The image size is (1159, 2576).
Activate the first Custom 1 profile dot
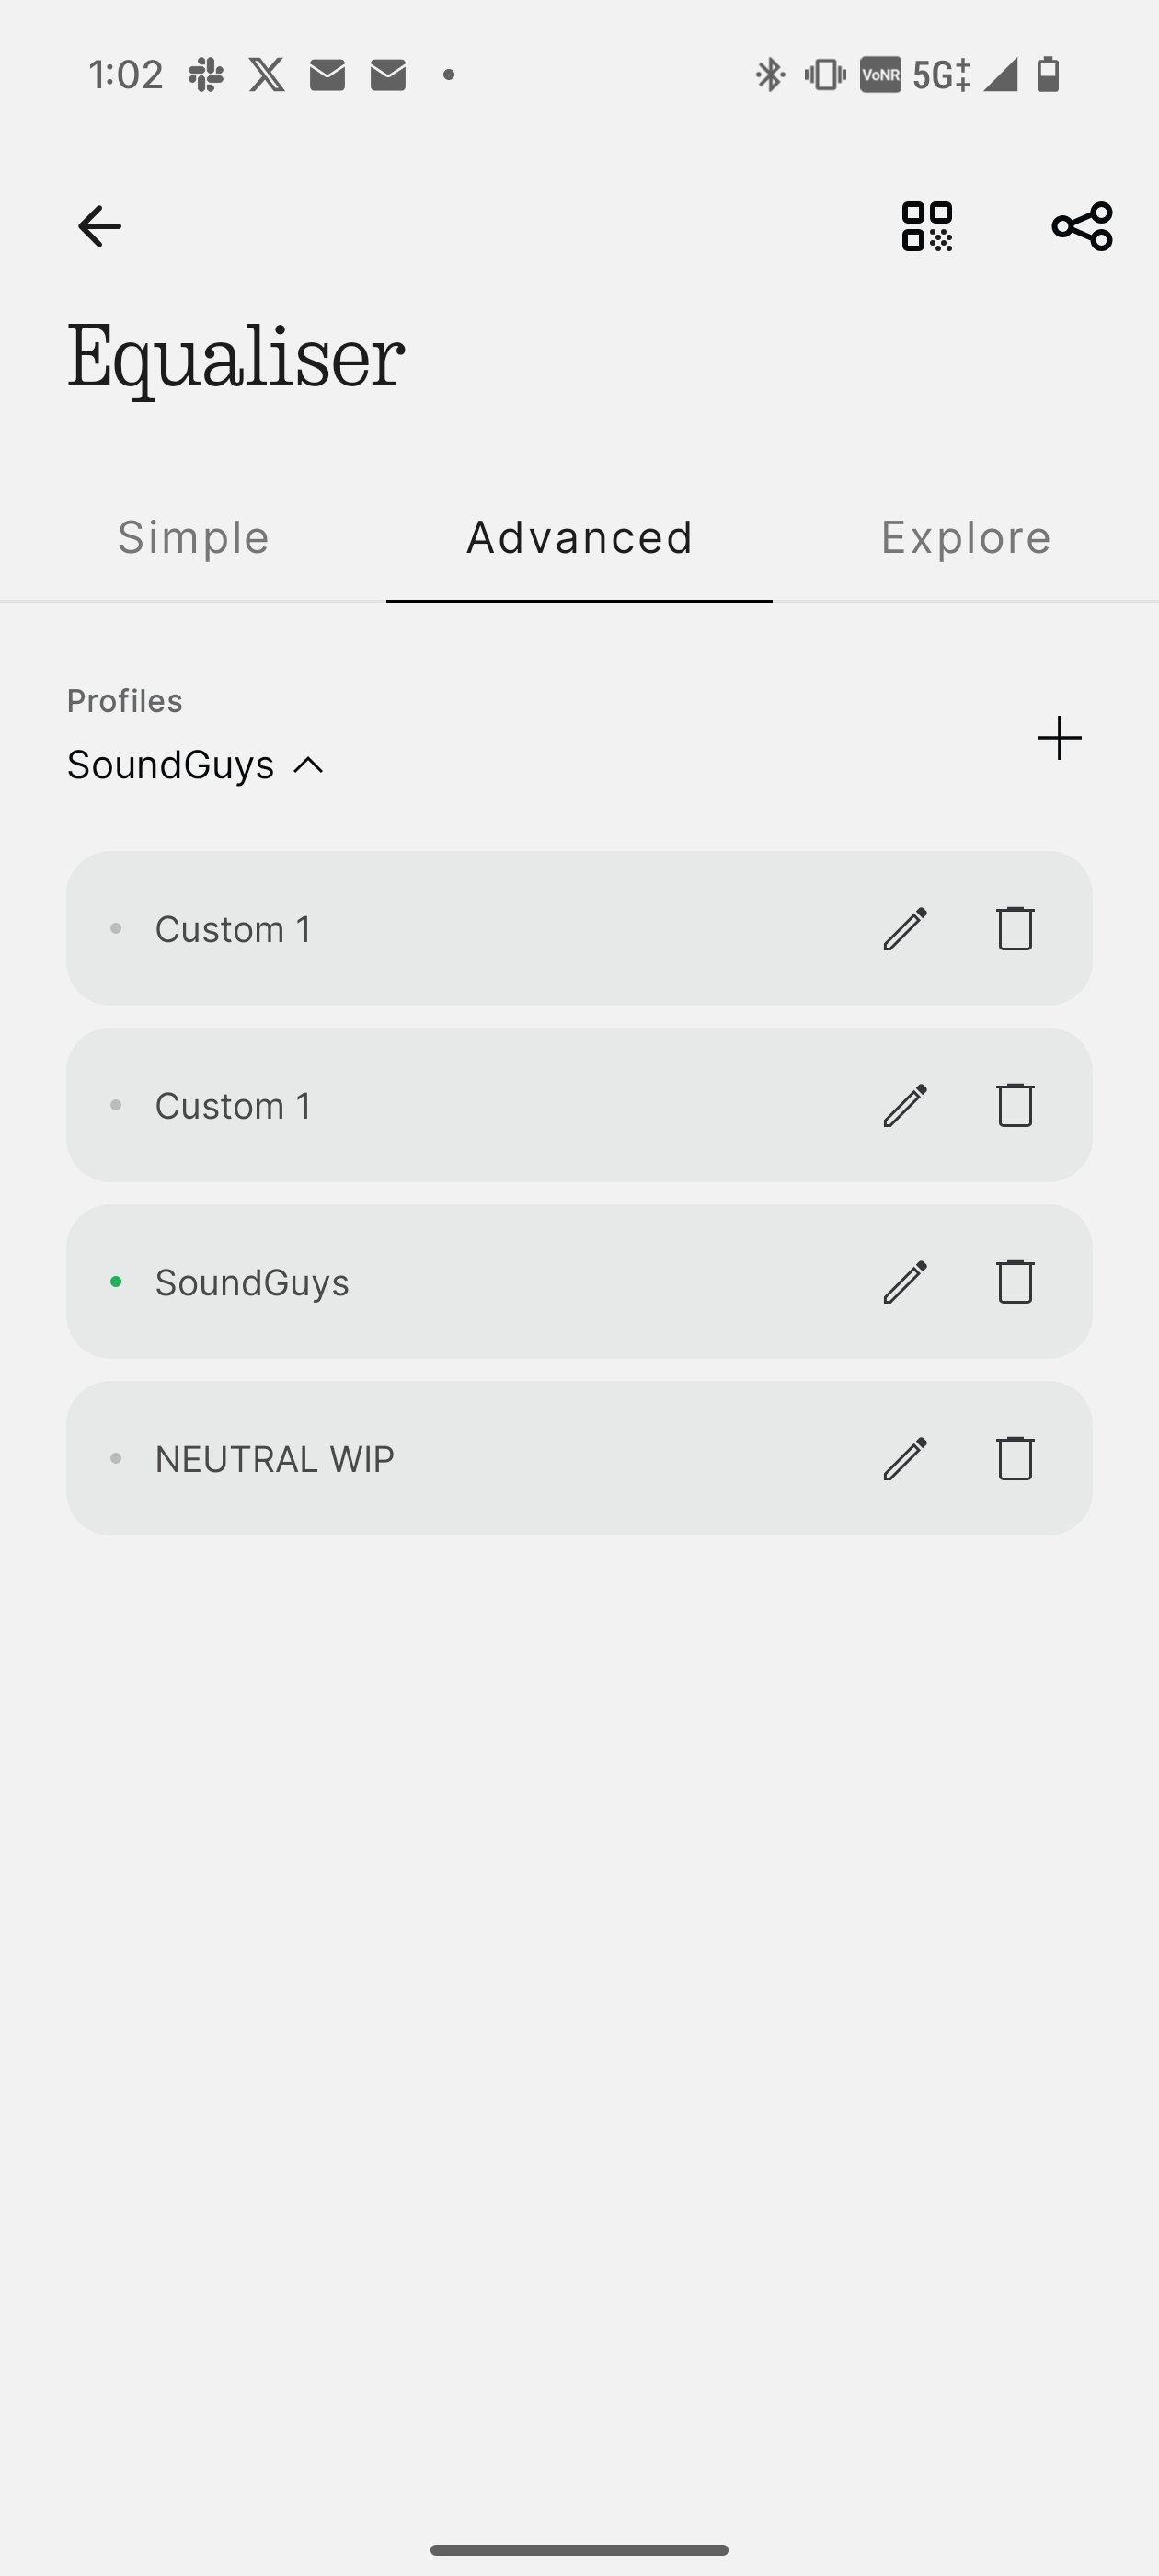tap(116, 929)
